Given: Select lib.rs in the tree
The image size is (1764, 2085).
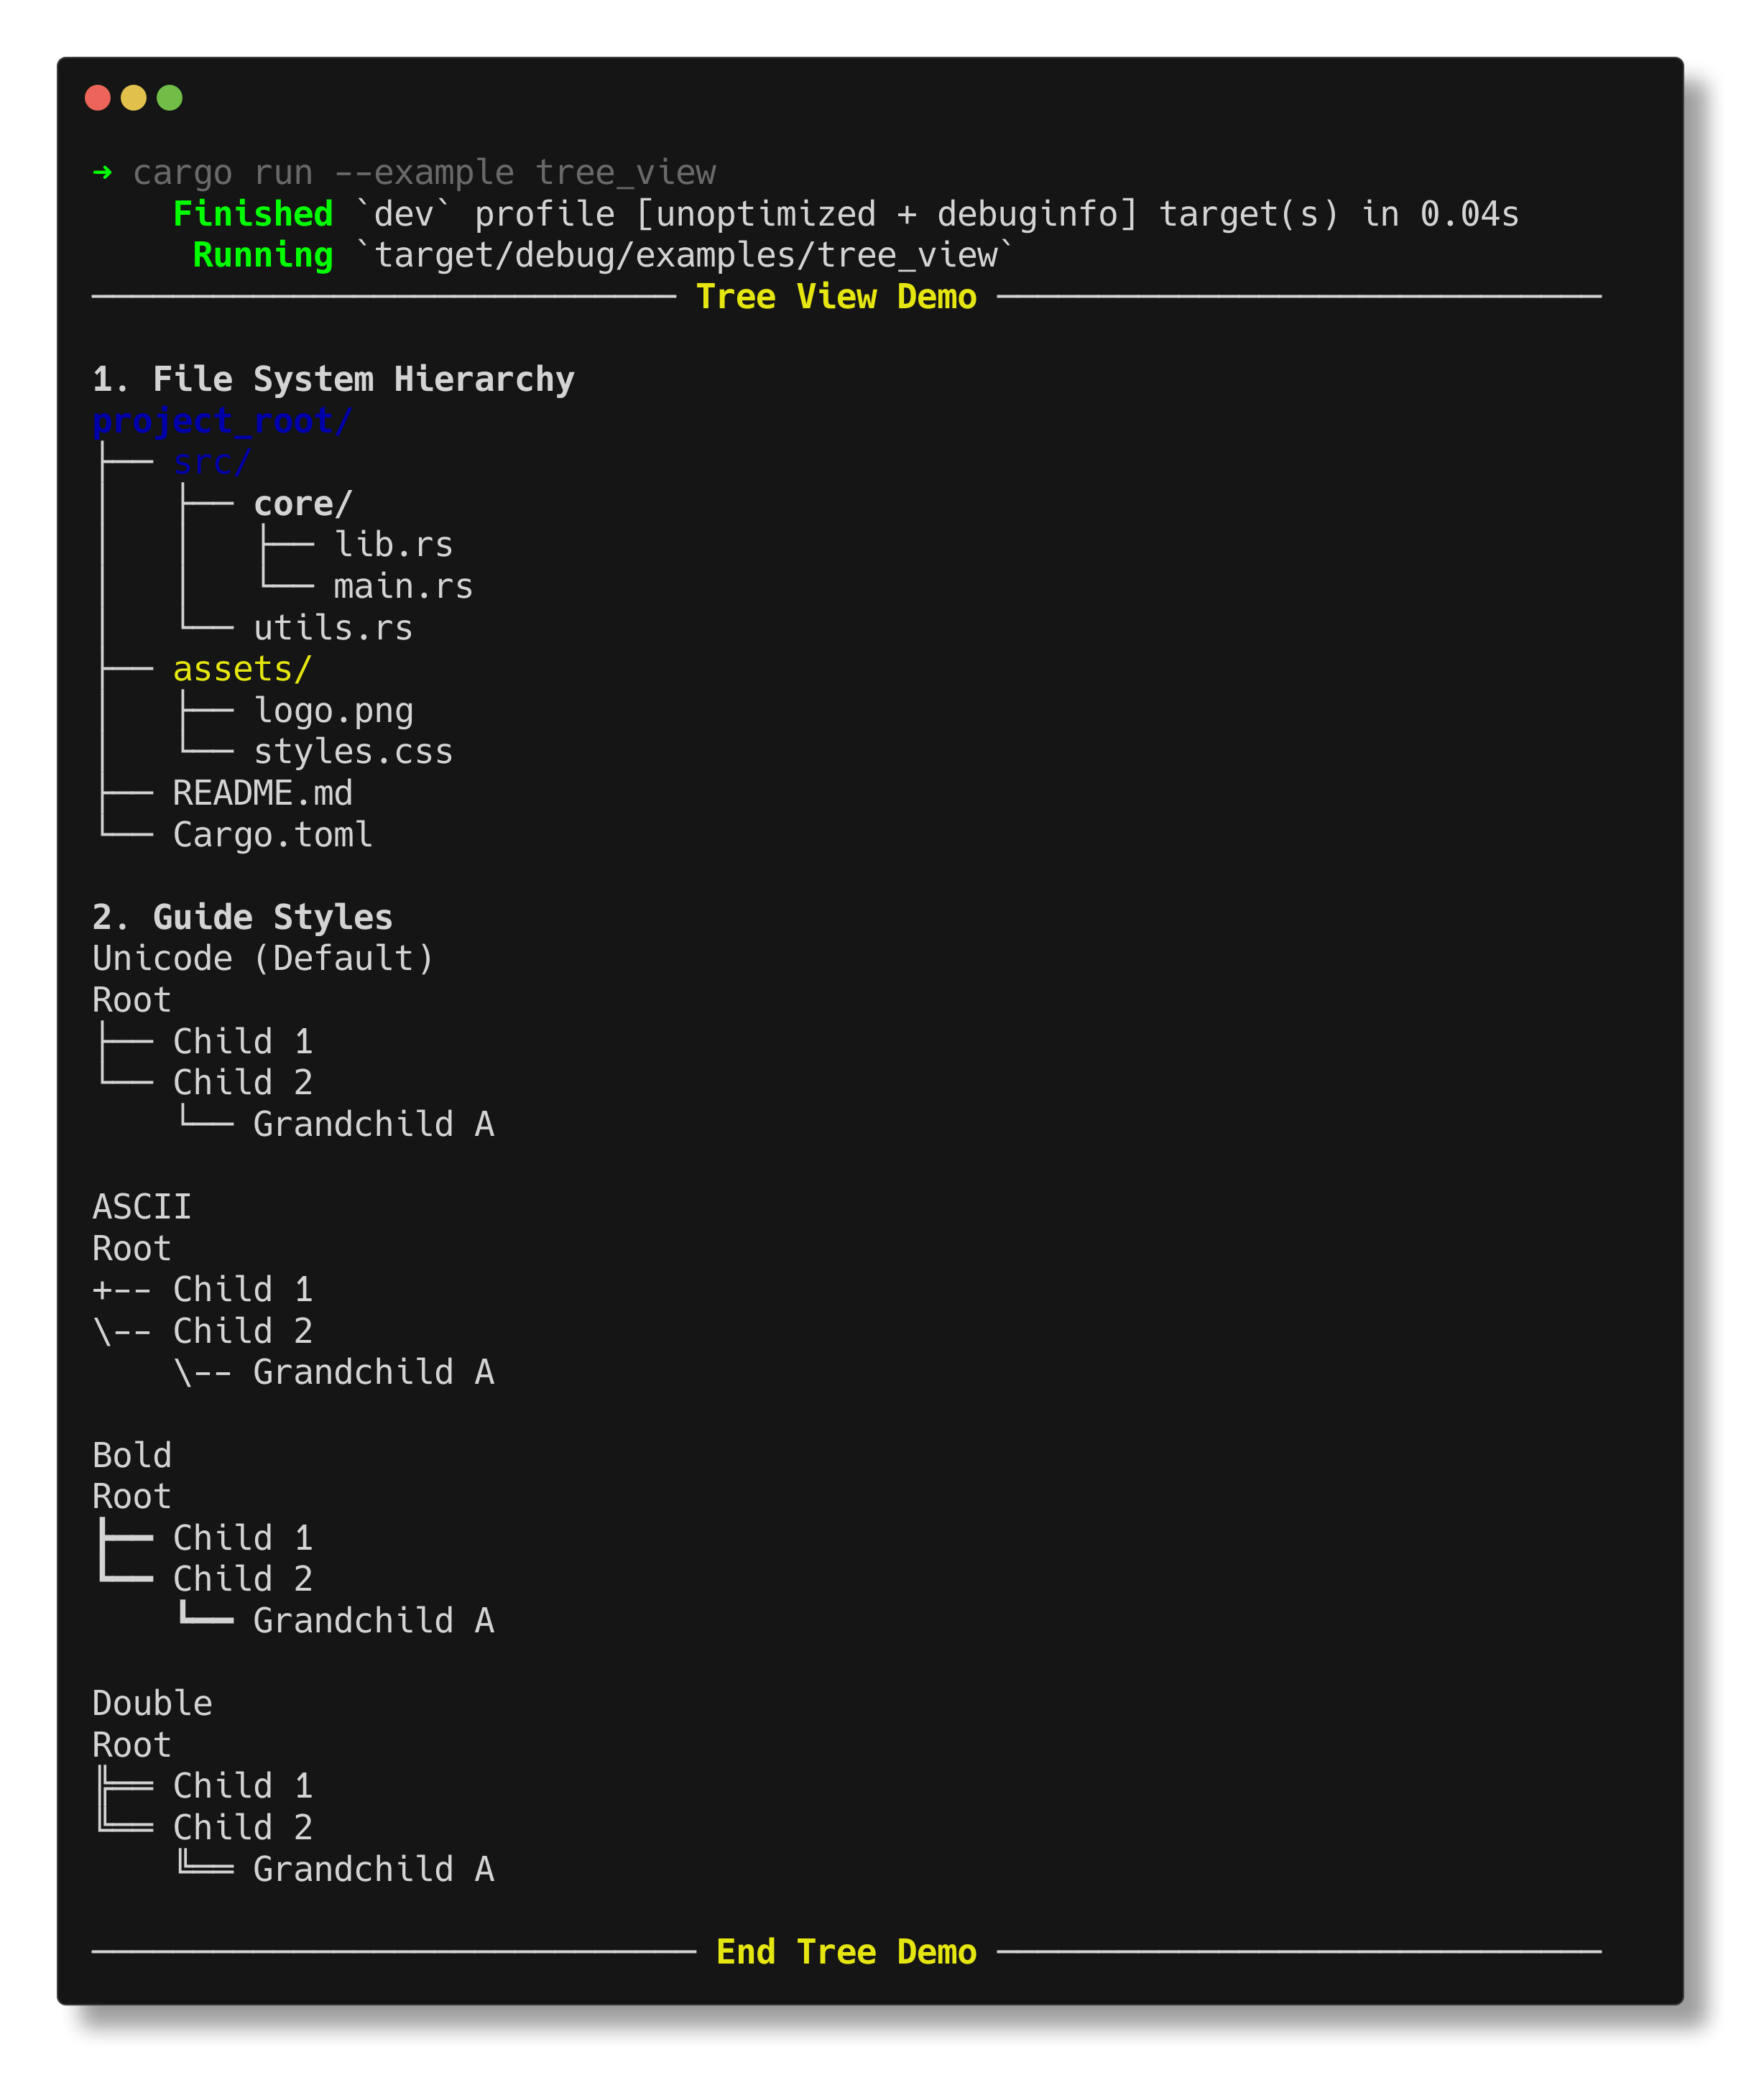Looking at the screenshot, I should pyautogui.click(x=392, y=545).
